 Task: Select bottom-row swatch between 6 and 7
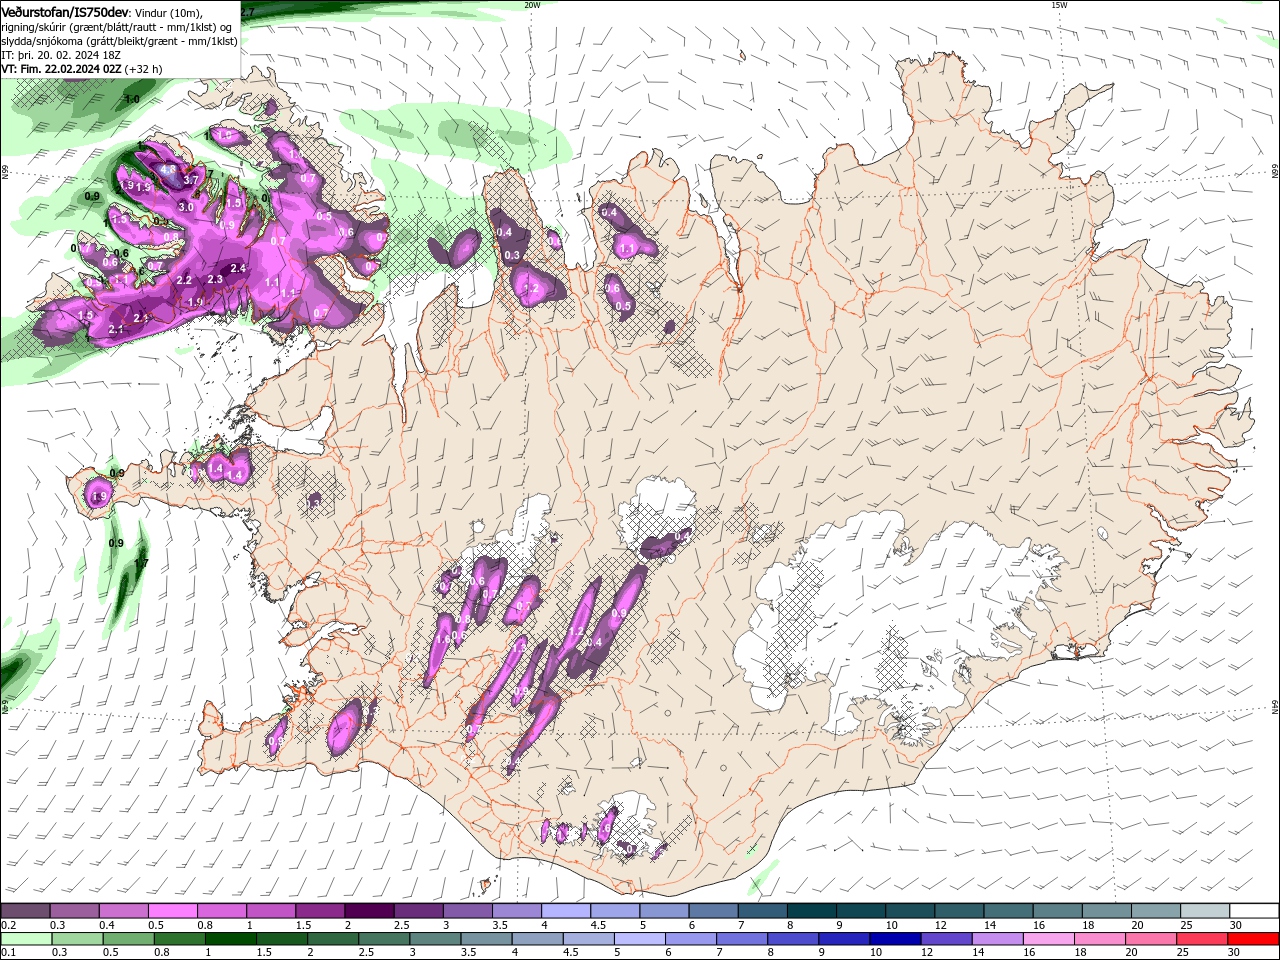tap(691, 939)
